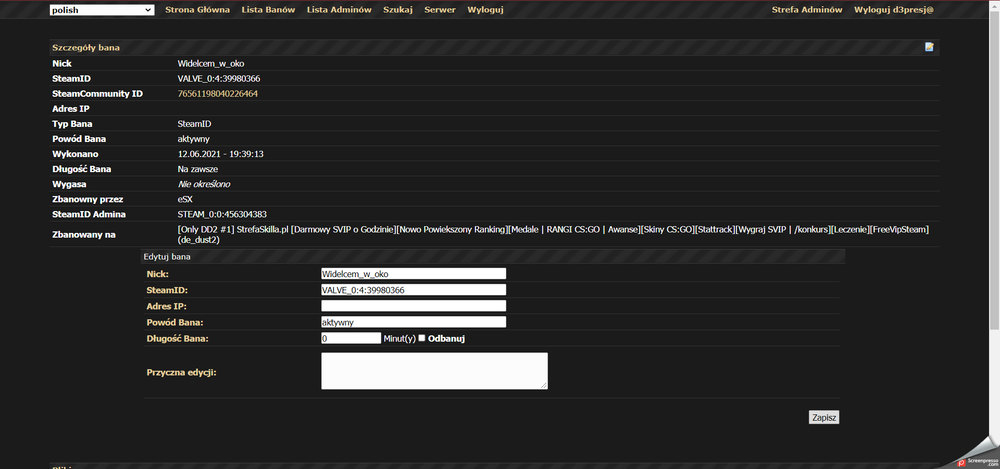1000x469 pixels.
Task: Click the edit ban details icon
Action: pyautogui.click(x=929, y=47)
